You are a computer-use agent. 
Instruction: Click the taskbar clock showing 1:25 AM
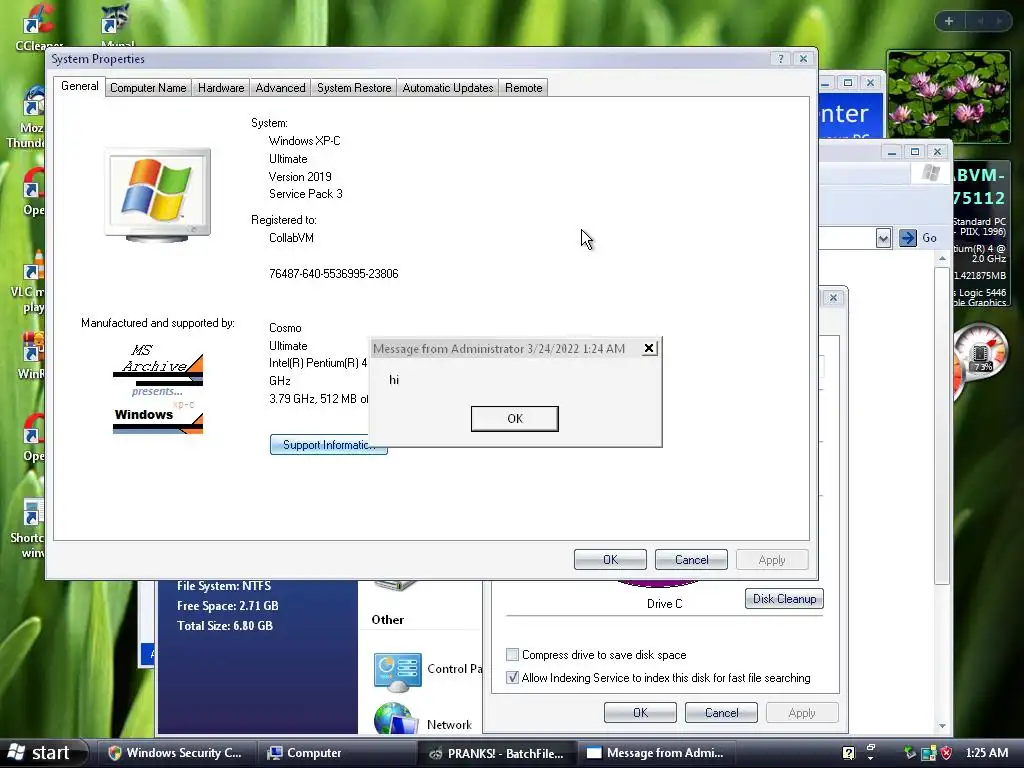point(986,753)
